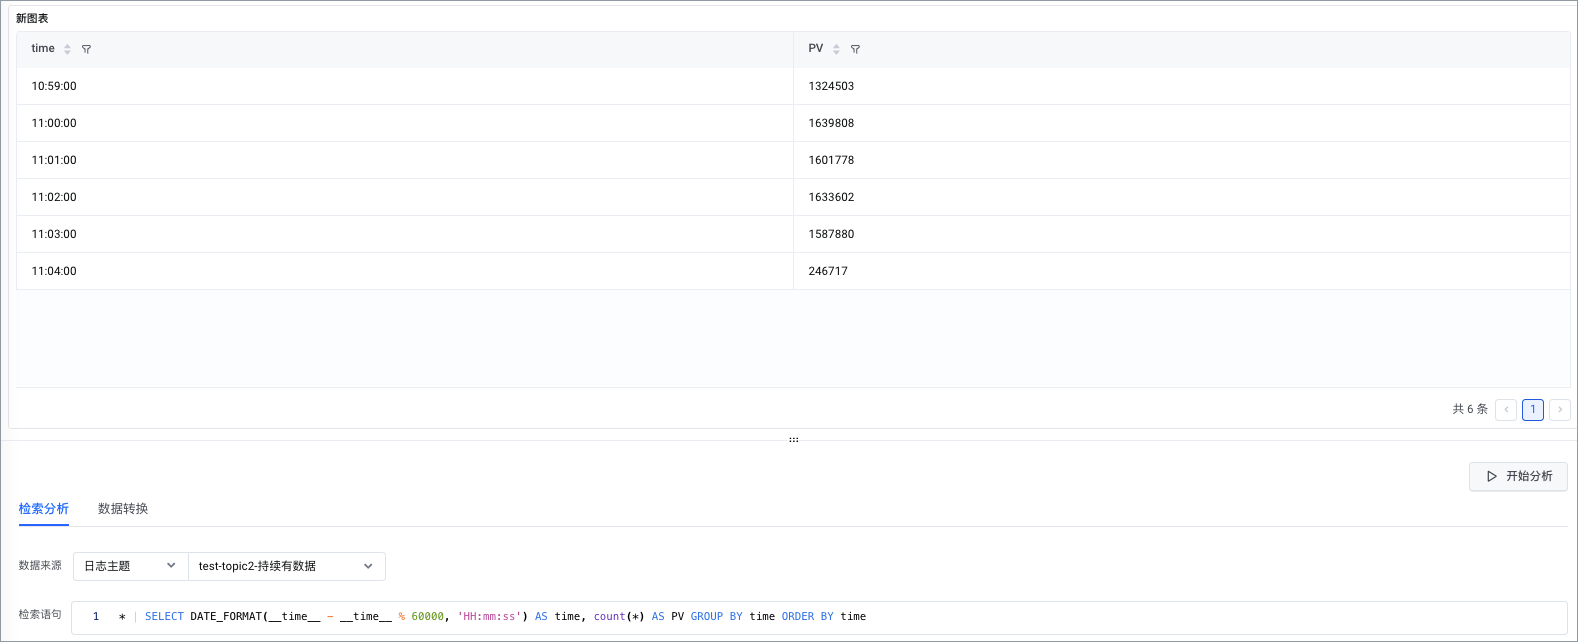Click the 数据来源 label

40,566
